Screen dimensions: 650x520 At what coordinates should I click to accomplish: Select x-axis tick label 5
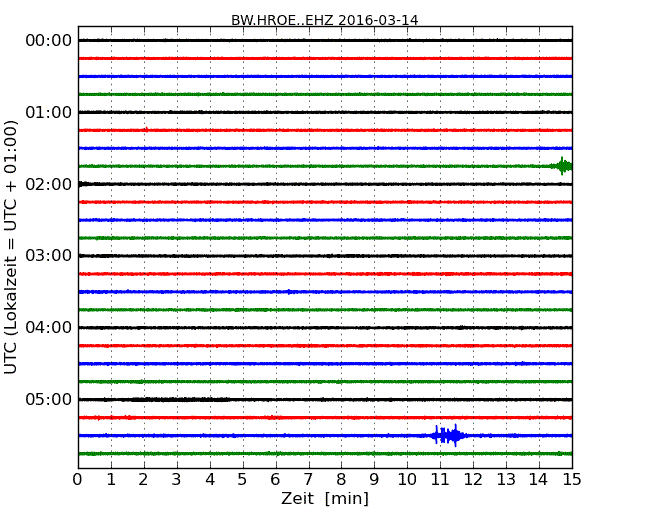pyautogui.click(x=242, y=479)
